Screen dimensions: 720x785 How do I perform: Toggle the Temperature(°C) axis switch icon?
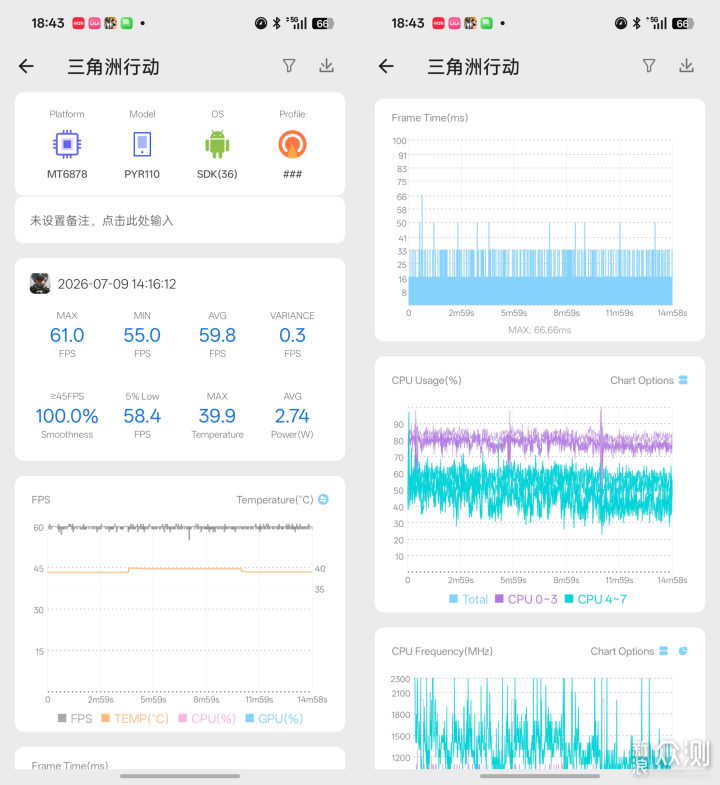pyautogui.click(x=323, y=499)
